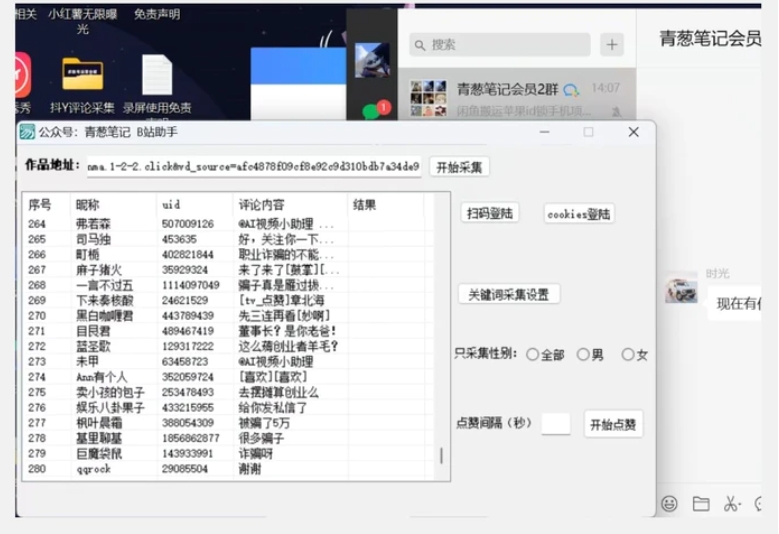This screenshot has width=779, height=534.
Task: Open the file folder icon in chat toolbar
Action: 701,503
